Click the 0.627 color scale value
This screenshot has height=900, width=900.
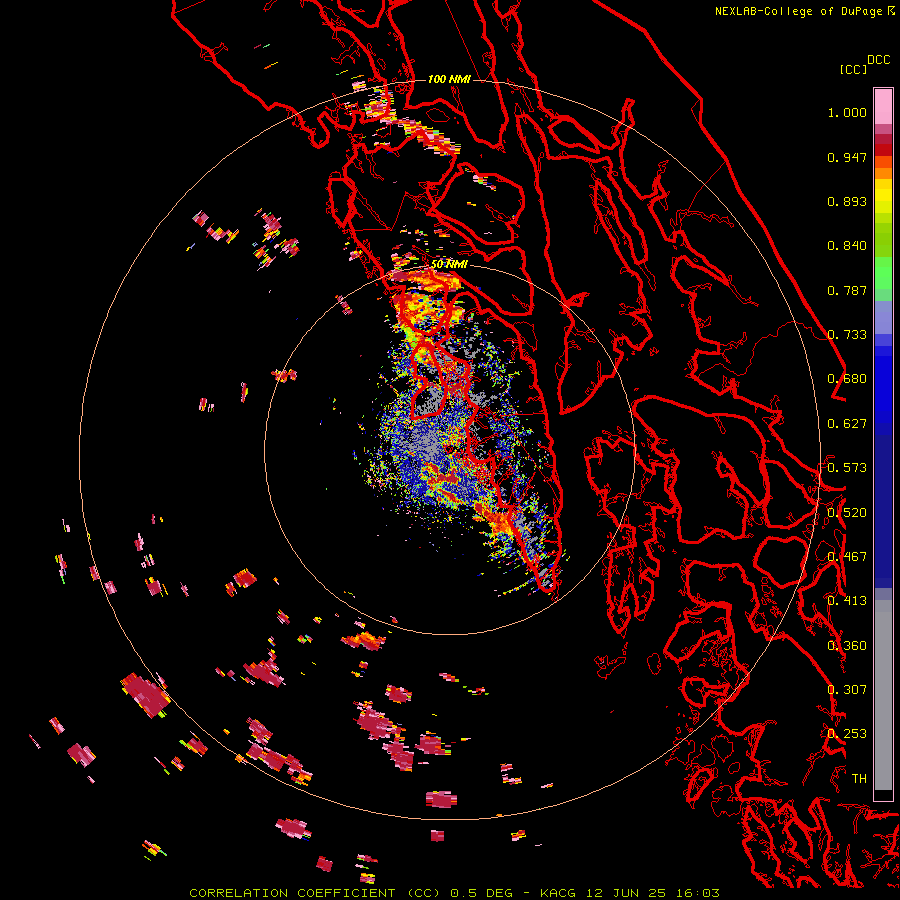tap(847, 424)
